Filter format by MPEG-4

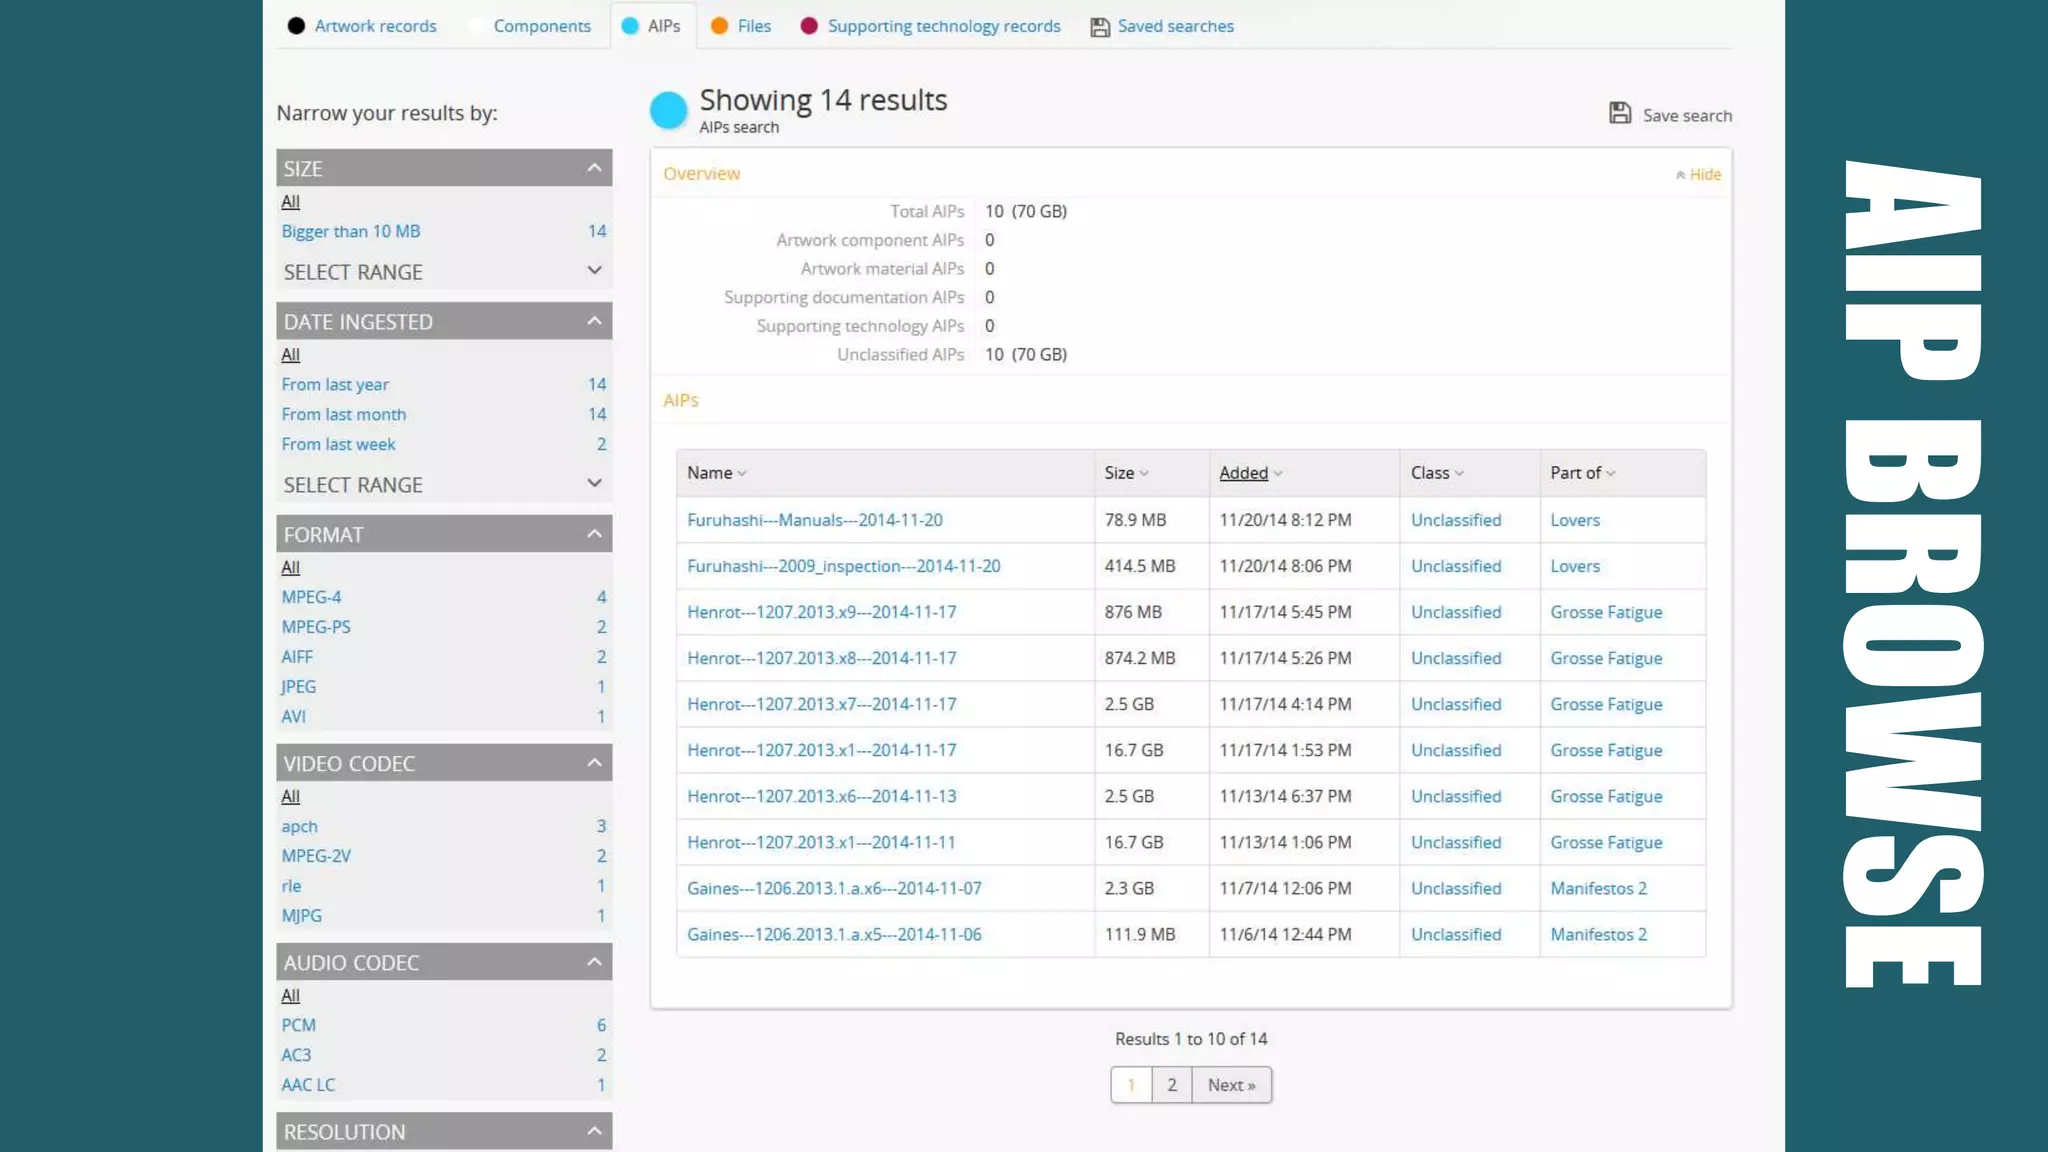(x=311, y=597)
